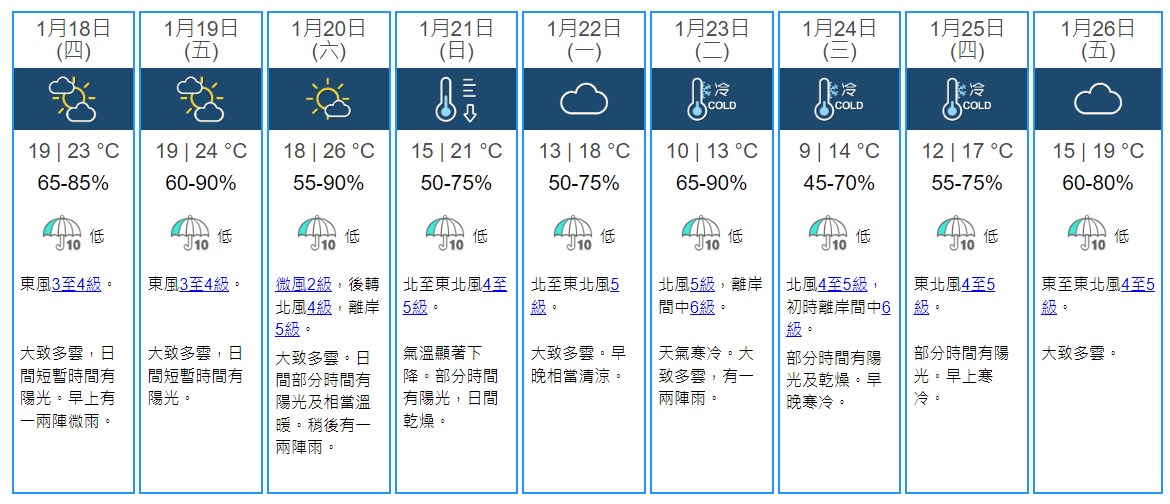Click the 9 | 14 °C temperature on 1月24日
The image size is (1170, 504).
point(839,152)
